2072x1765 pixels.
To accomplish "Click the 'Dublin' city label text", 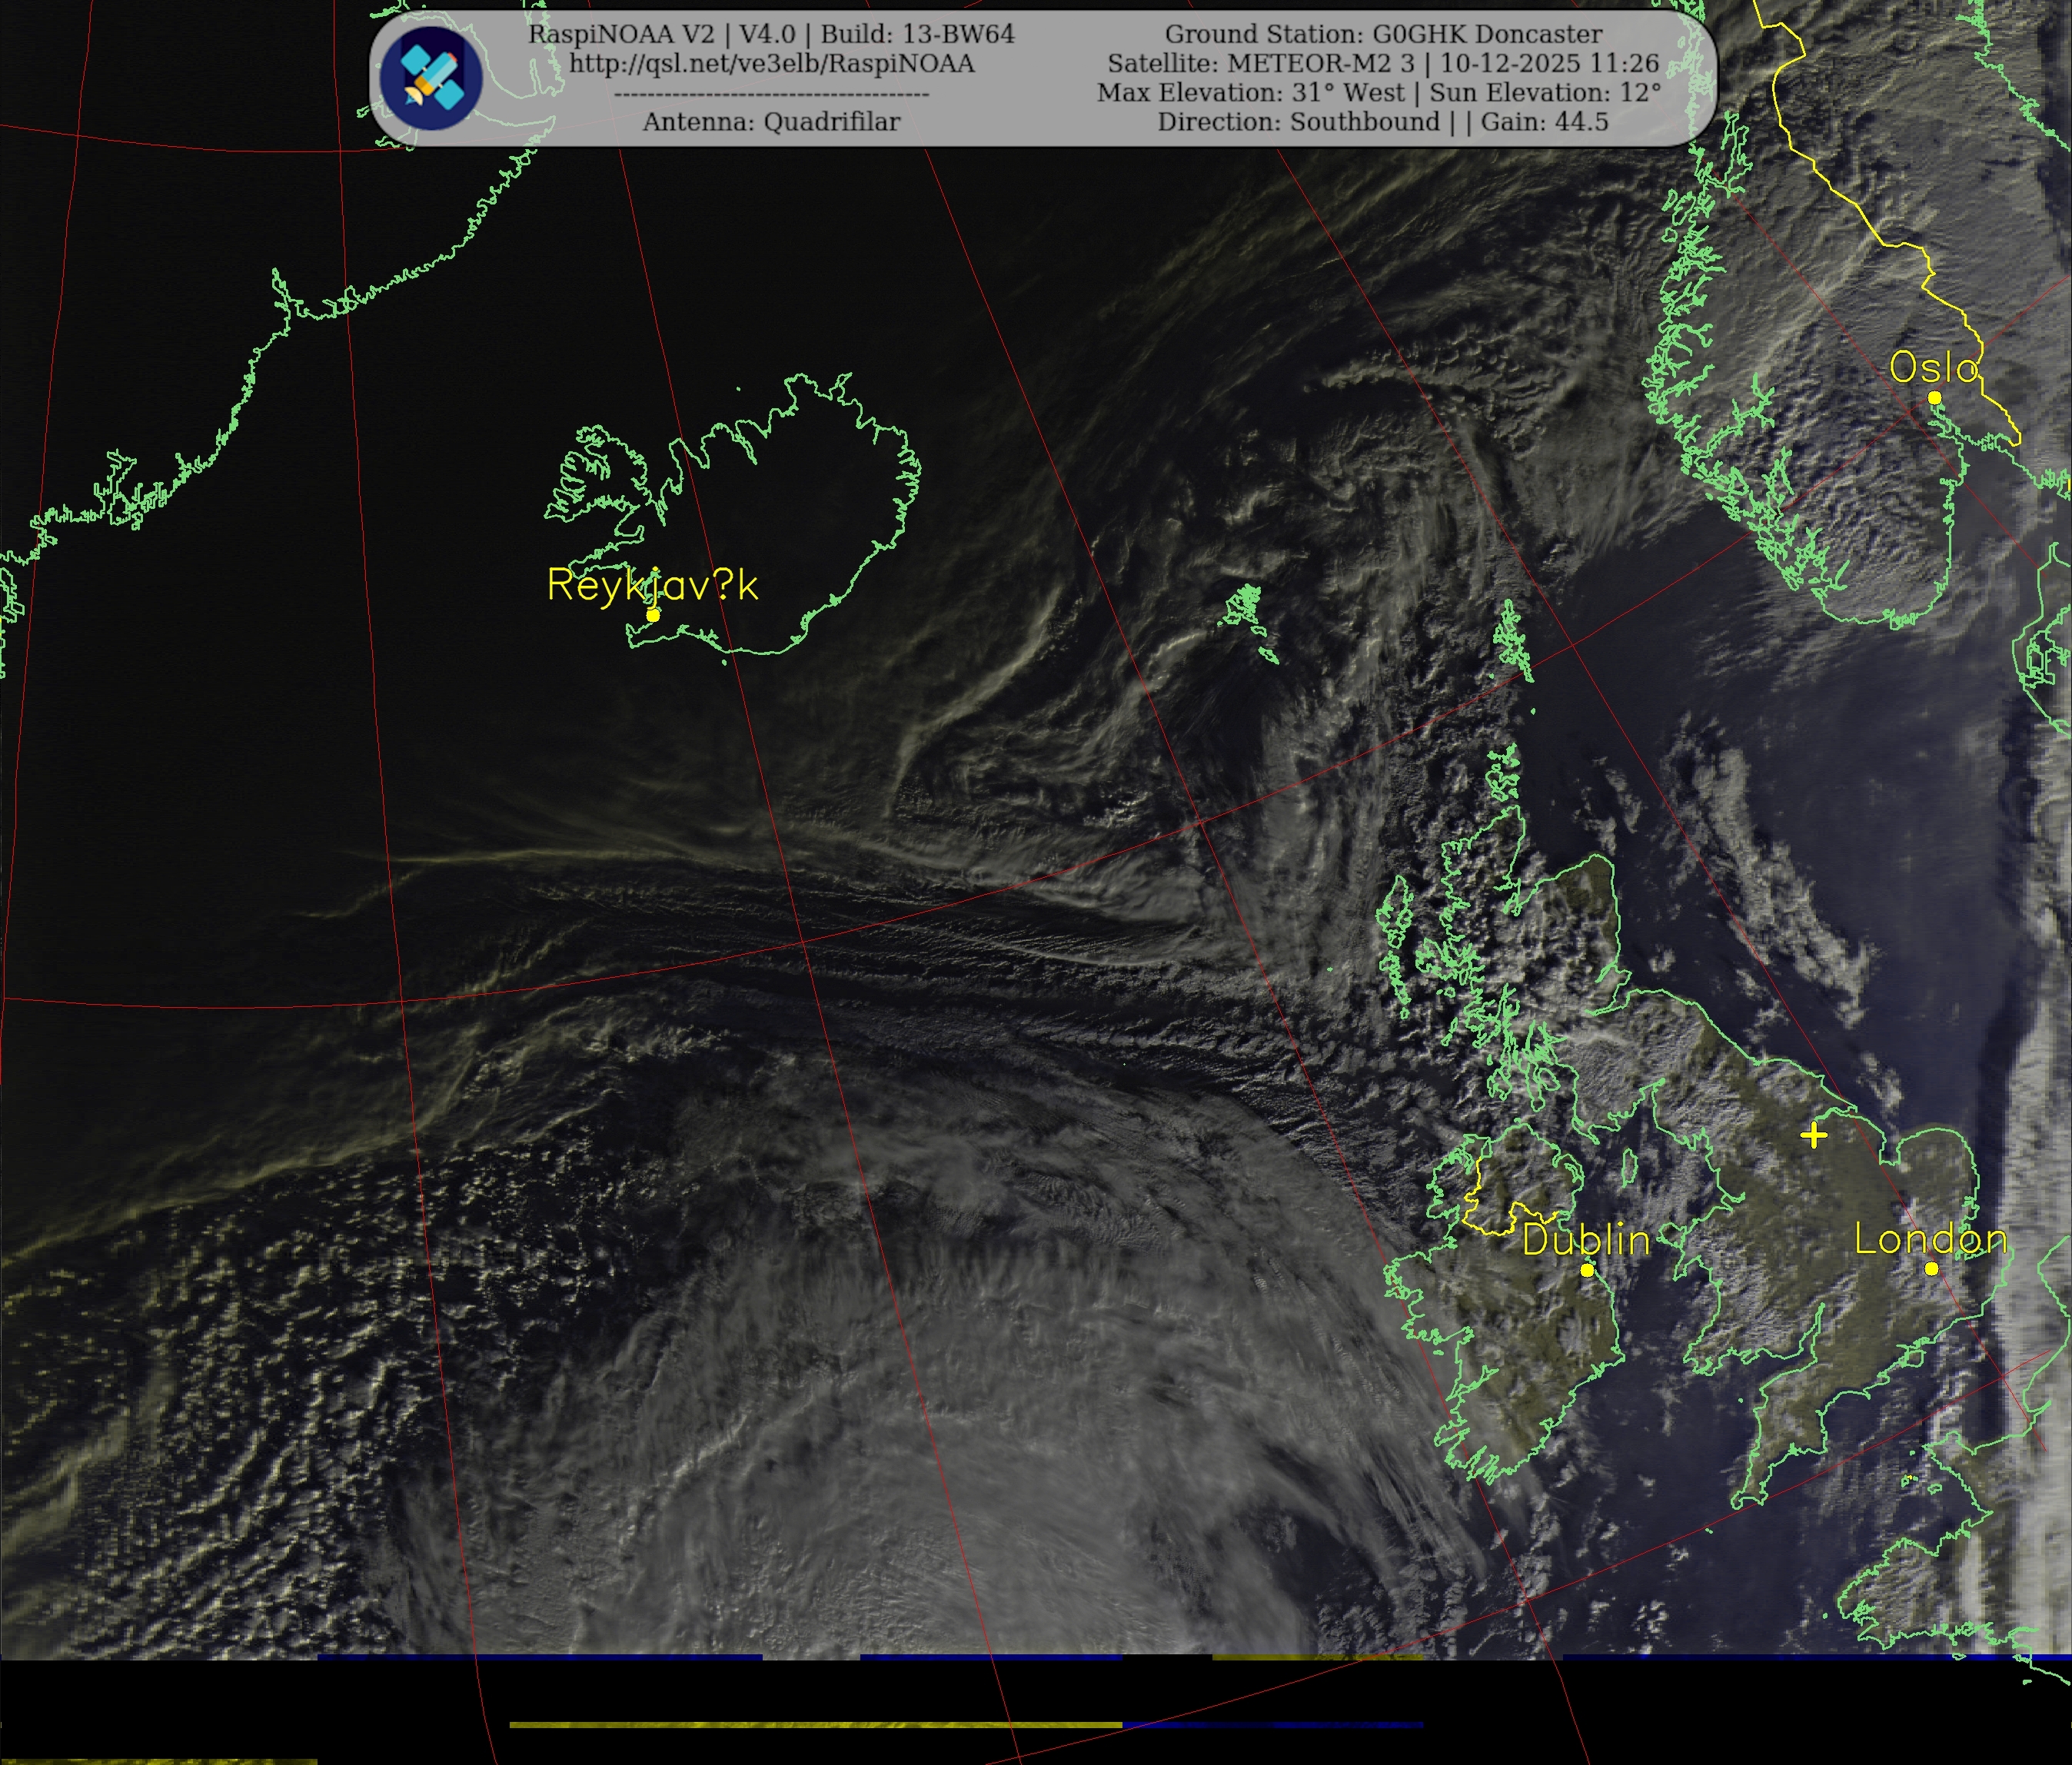I will point(1586,1240).
